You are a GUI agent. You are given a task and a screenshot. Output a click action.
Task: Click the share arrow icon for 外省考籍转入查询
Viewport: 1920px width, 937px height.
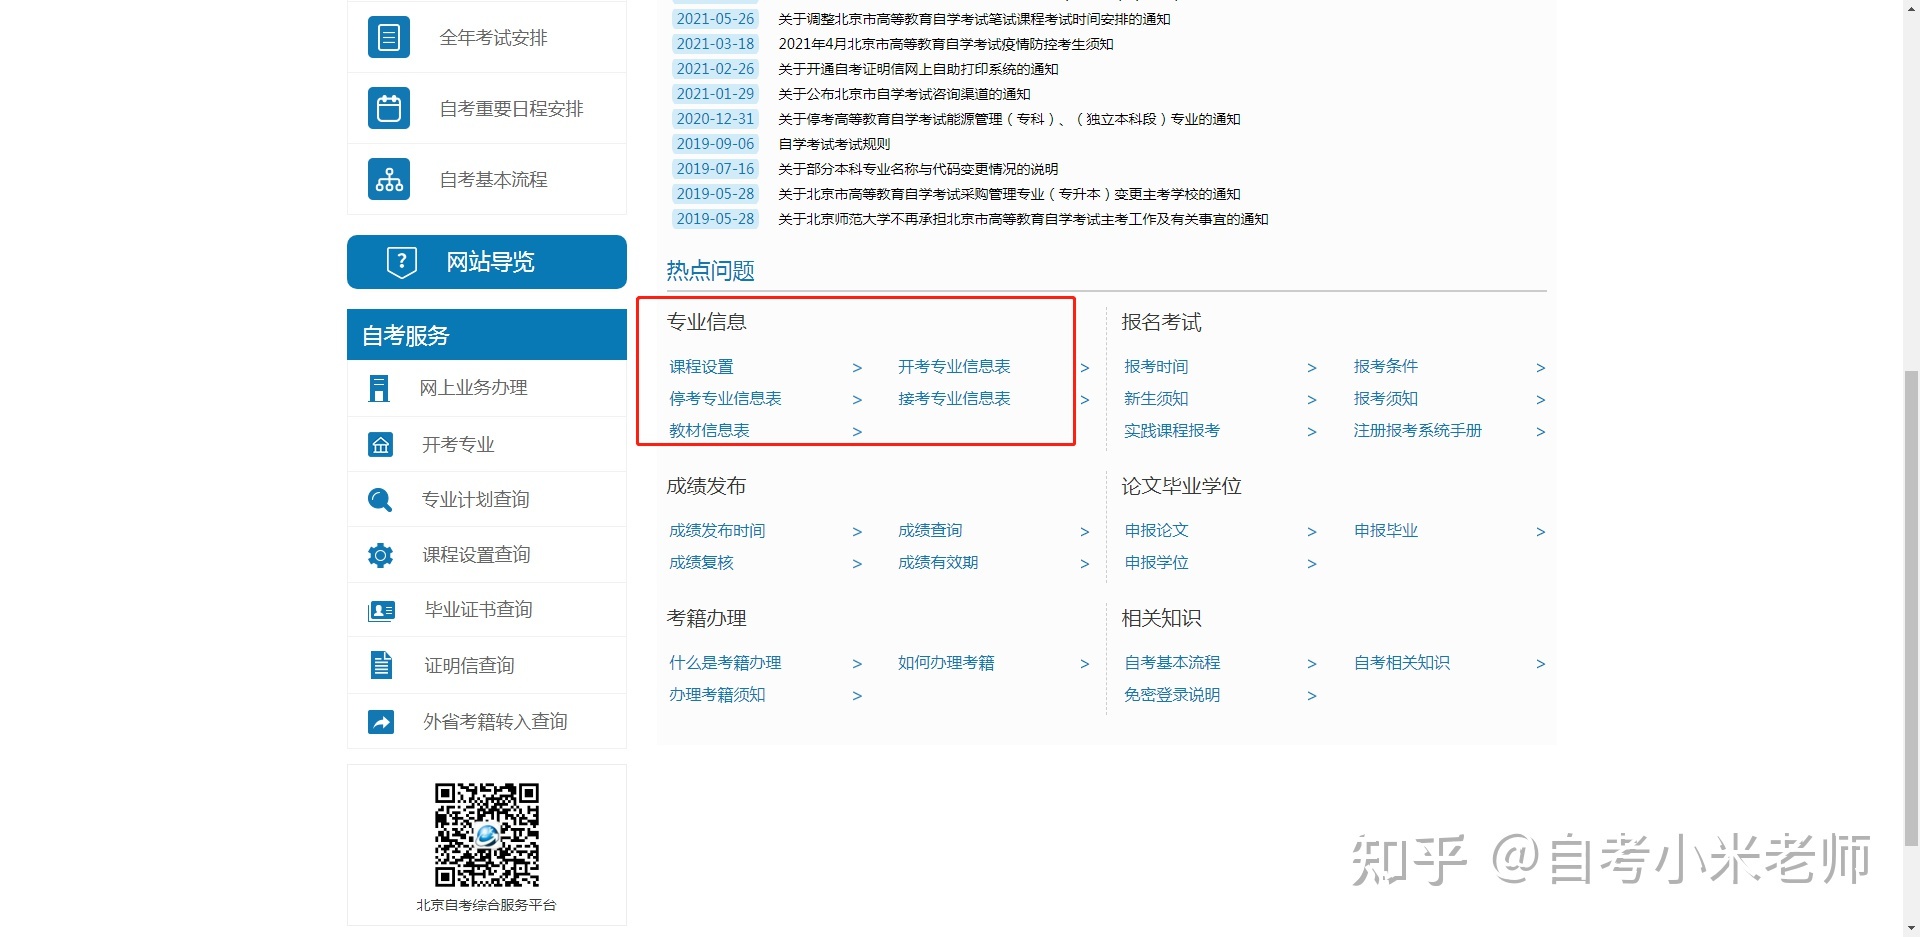(x=381, y=721)
